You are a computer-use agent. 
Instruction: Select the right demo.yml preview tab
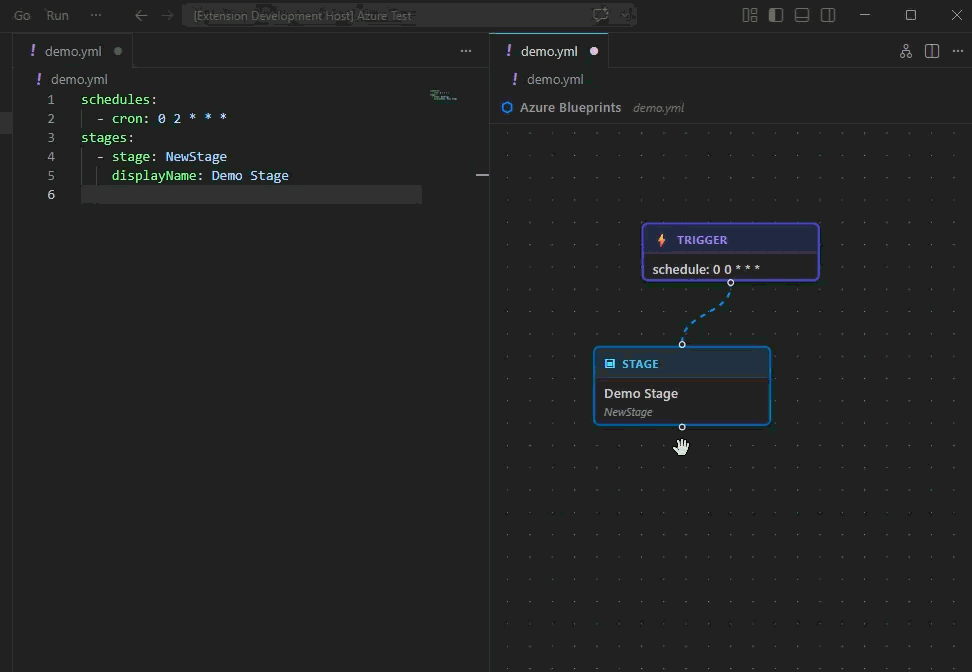coord(549,51)
